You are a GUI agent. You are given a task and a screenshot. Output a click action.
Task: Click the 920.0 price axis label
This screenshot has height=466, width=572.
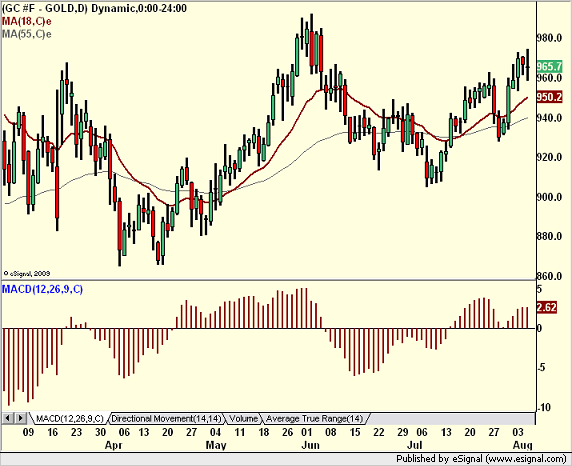549,157
